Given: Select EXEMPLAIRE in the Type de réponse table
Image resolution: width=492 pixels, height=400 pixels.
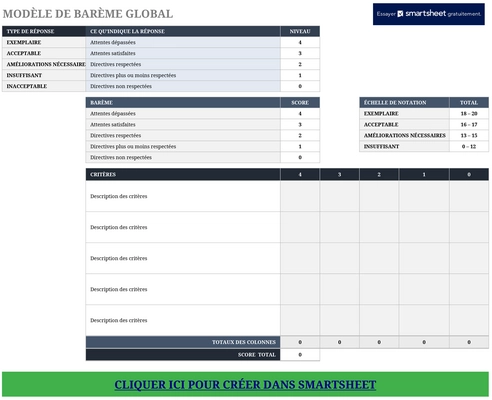Looking at the screenshot, I should coord(44,42).
